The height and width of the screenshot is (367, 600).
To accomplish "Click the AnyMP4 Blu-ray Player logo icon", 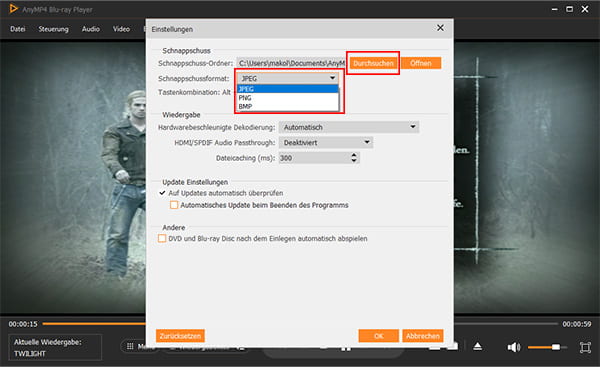I will [x=13, y=9].
